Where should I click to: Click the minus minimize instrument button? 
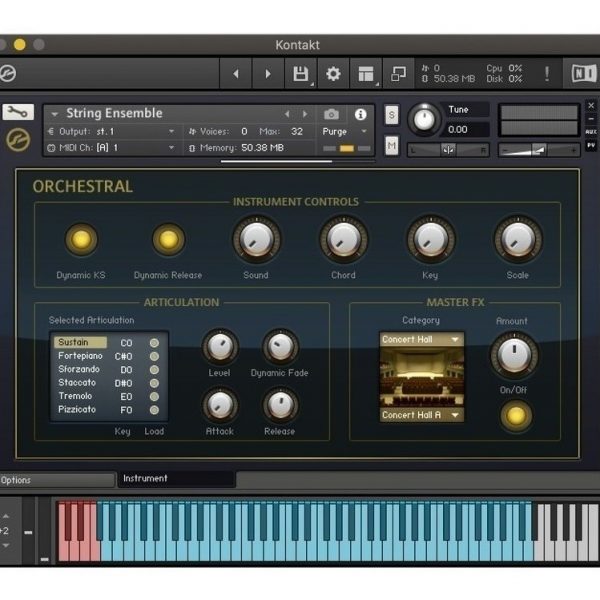[x=591, y=119]
